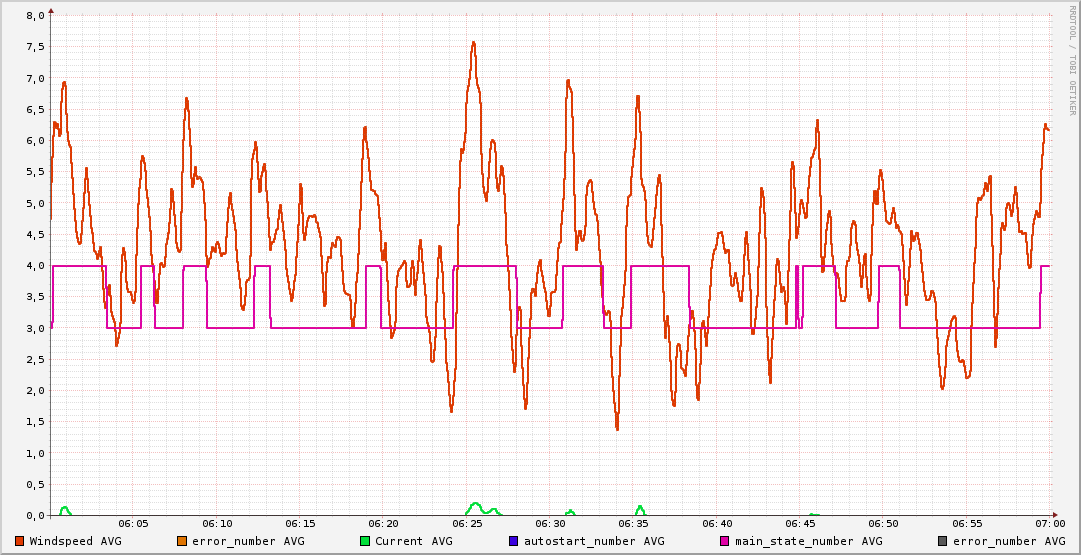Click the 07:00 time axis label
Screen dimensions: 1081x555
tap(1050, 523)
